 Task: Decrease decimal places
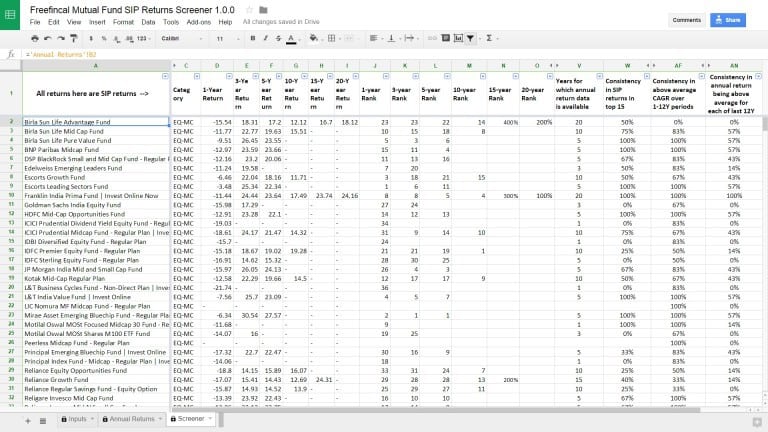click(117, 38)
